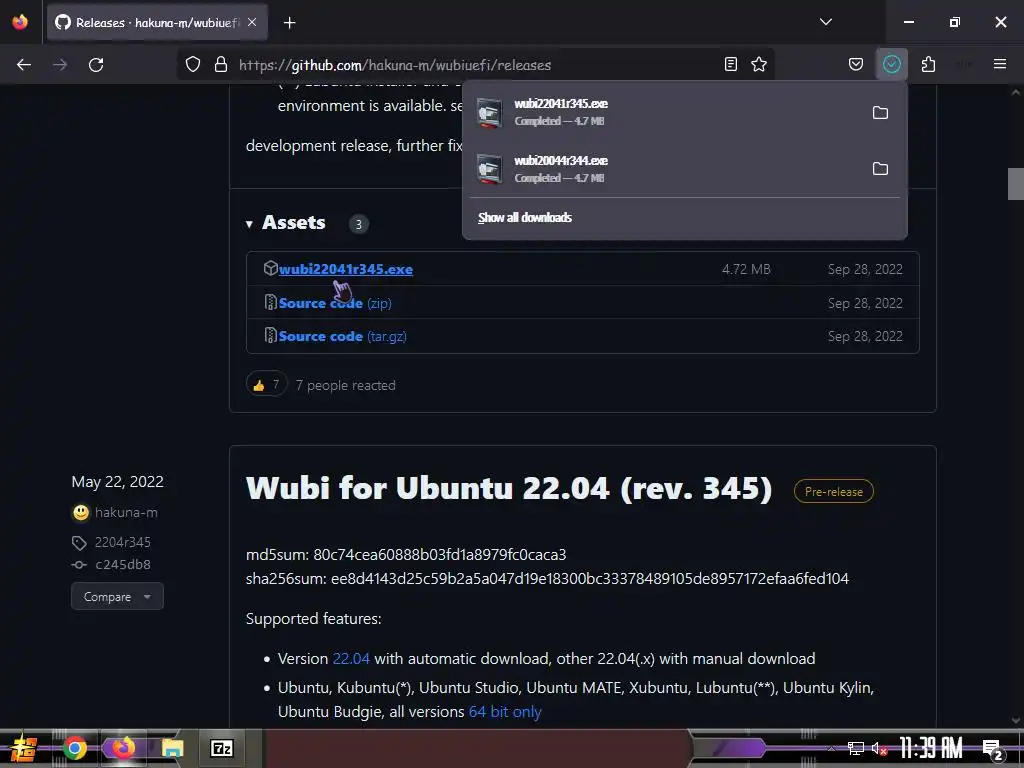Open the 64 bit only link
The width and height of the screenshot is (1024, 768).
pos(505,712)
